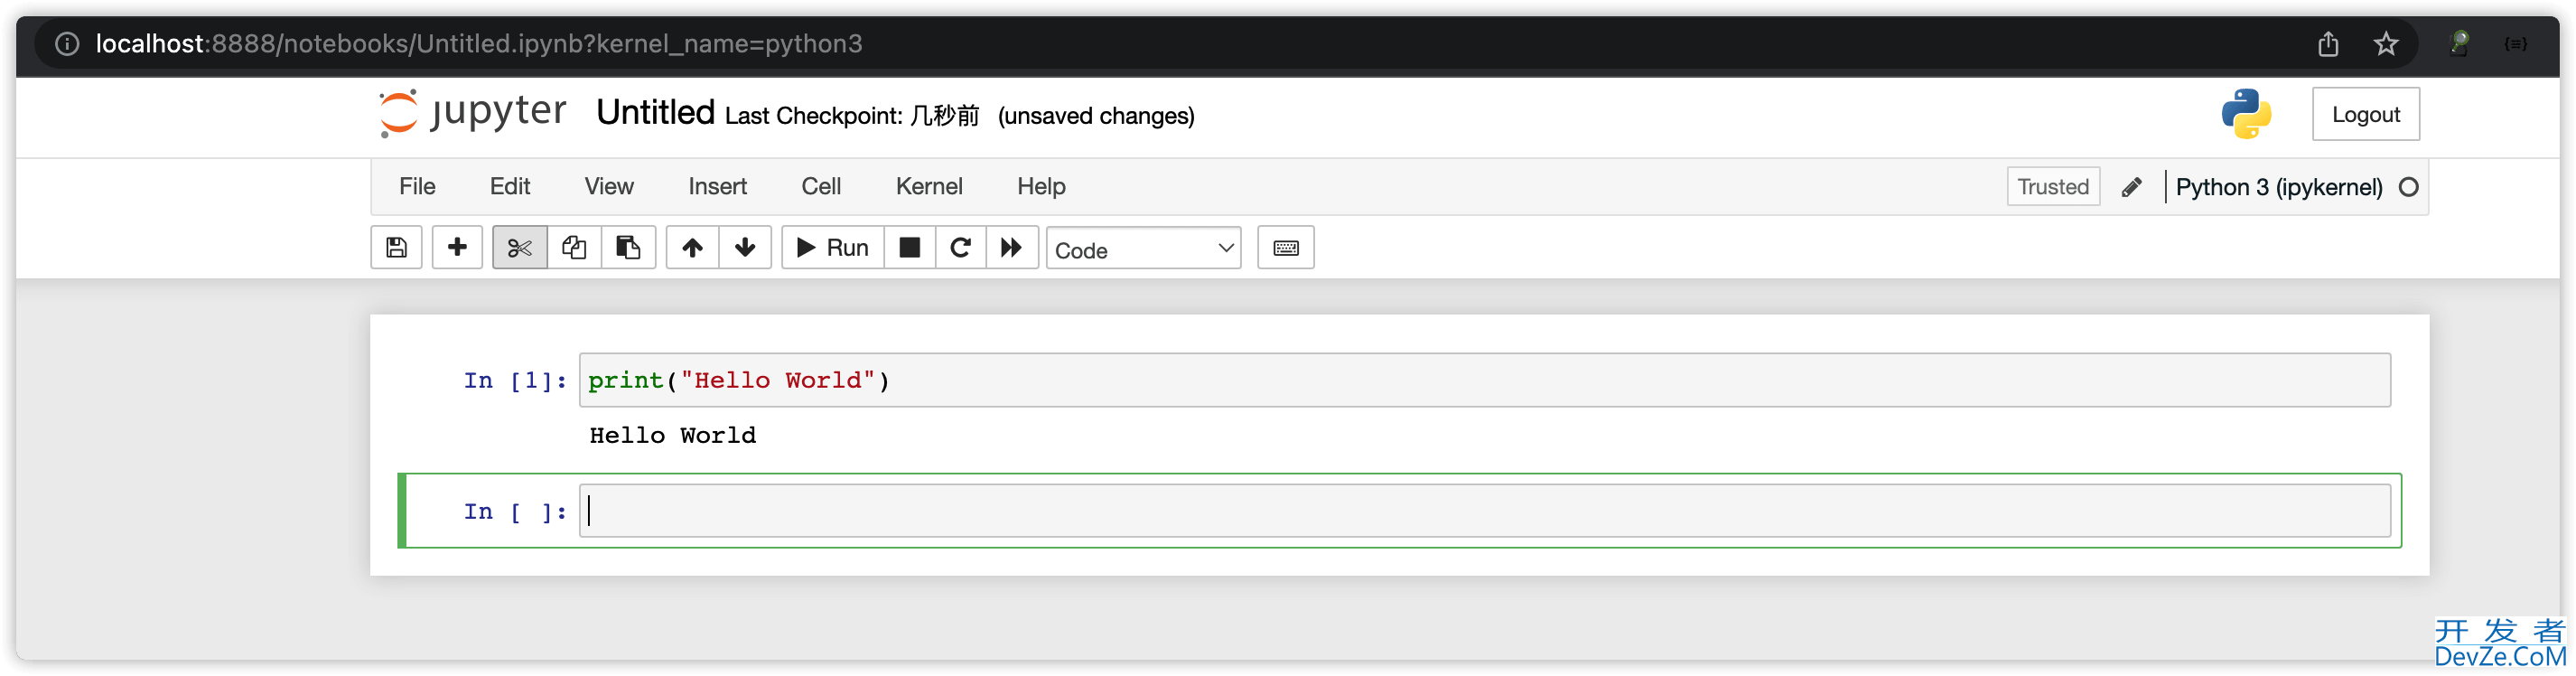Click the Run button
The height and width of the screenshot is (676, 2576).
click(x=832, y=248)
